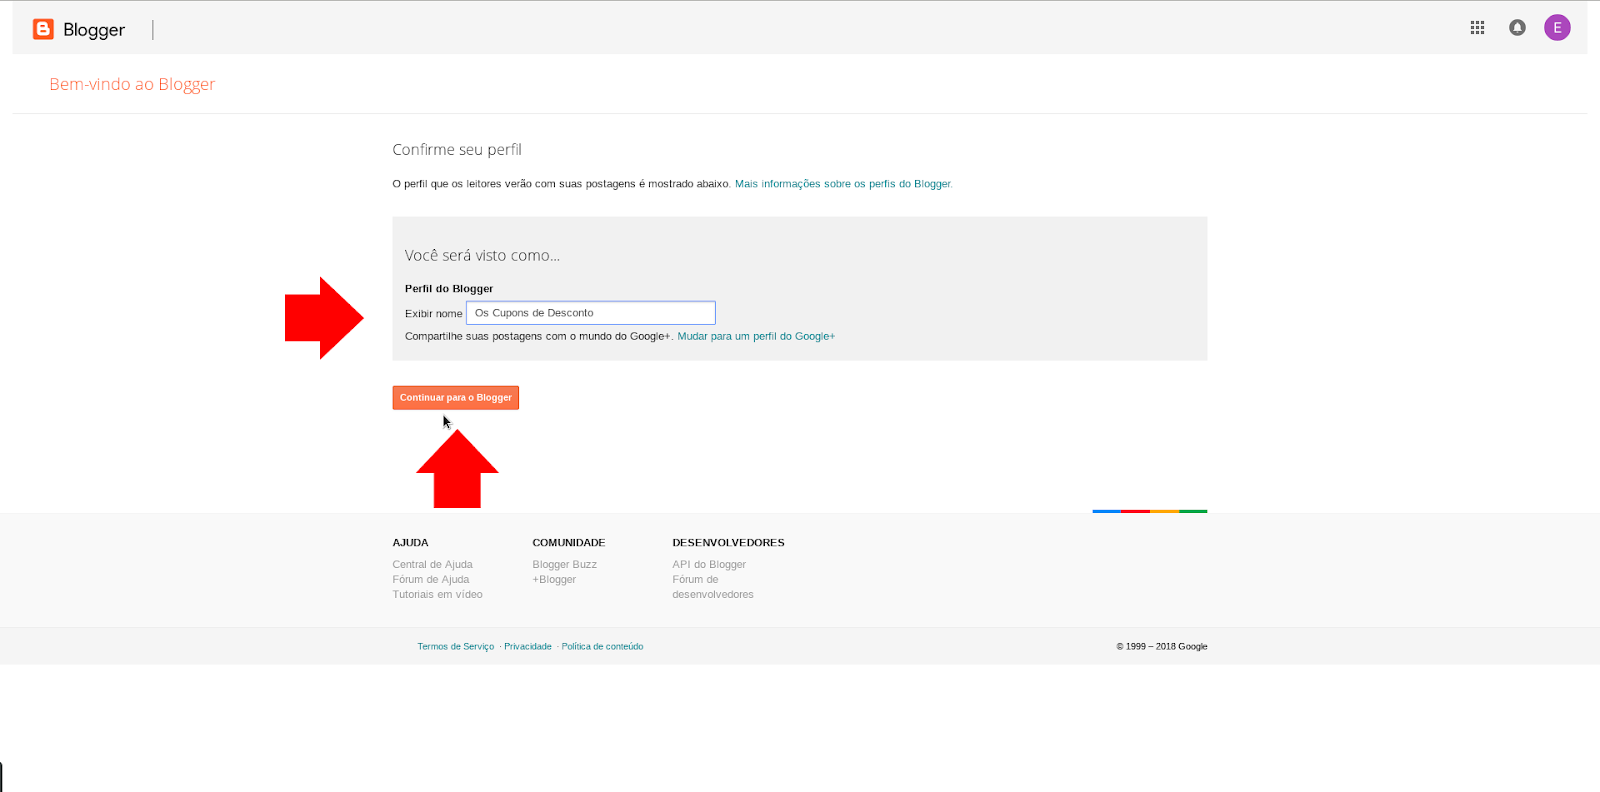Open the Google apps grid
This screenshot has height=792, width=1600.
tap(1477, 28)
